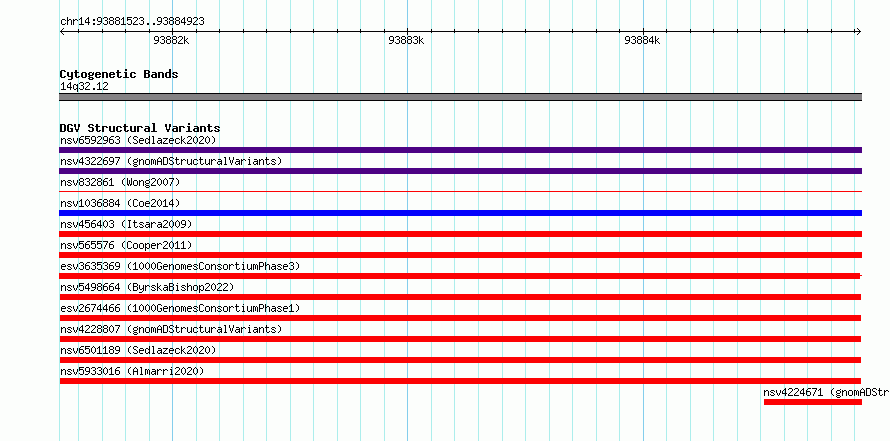Click esv3635369 (1000GenomesConsortiumPhase3) label
This screenshot has height=441, width=890.
pos(180,266)
